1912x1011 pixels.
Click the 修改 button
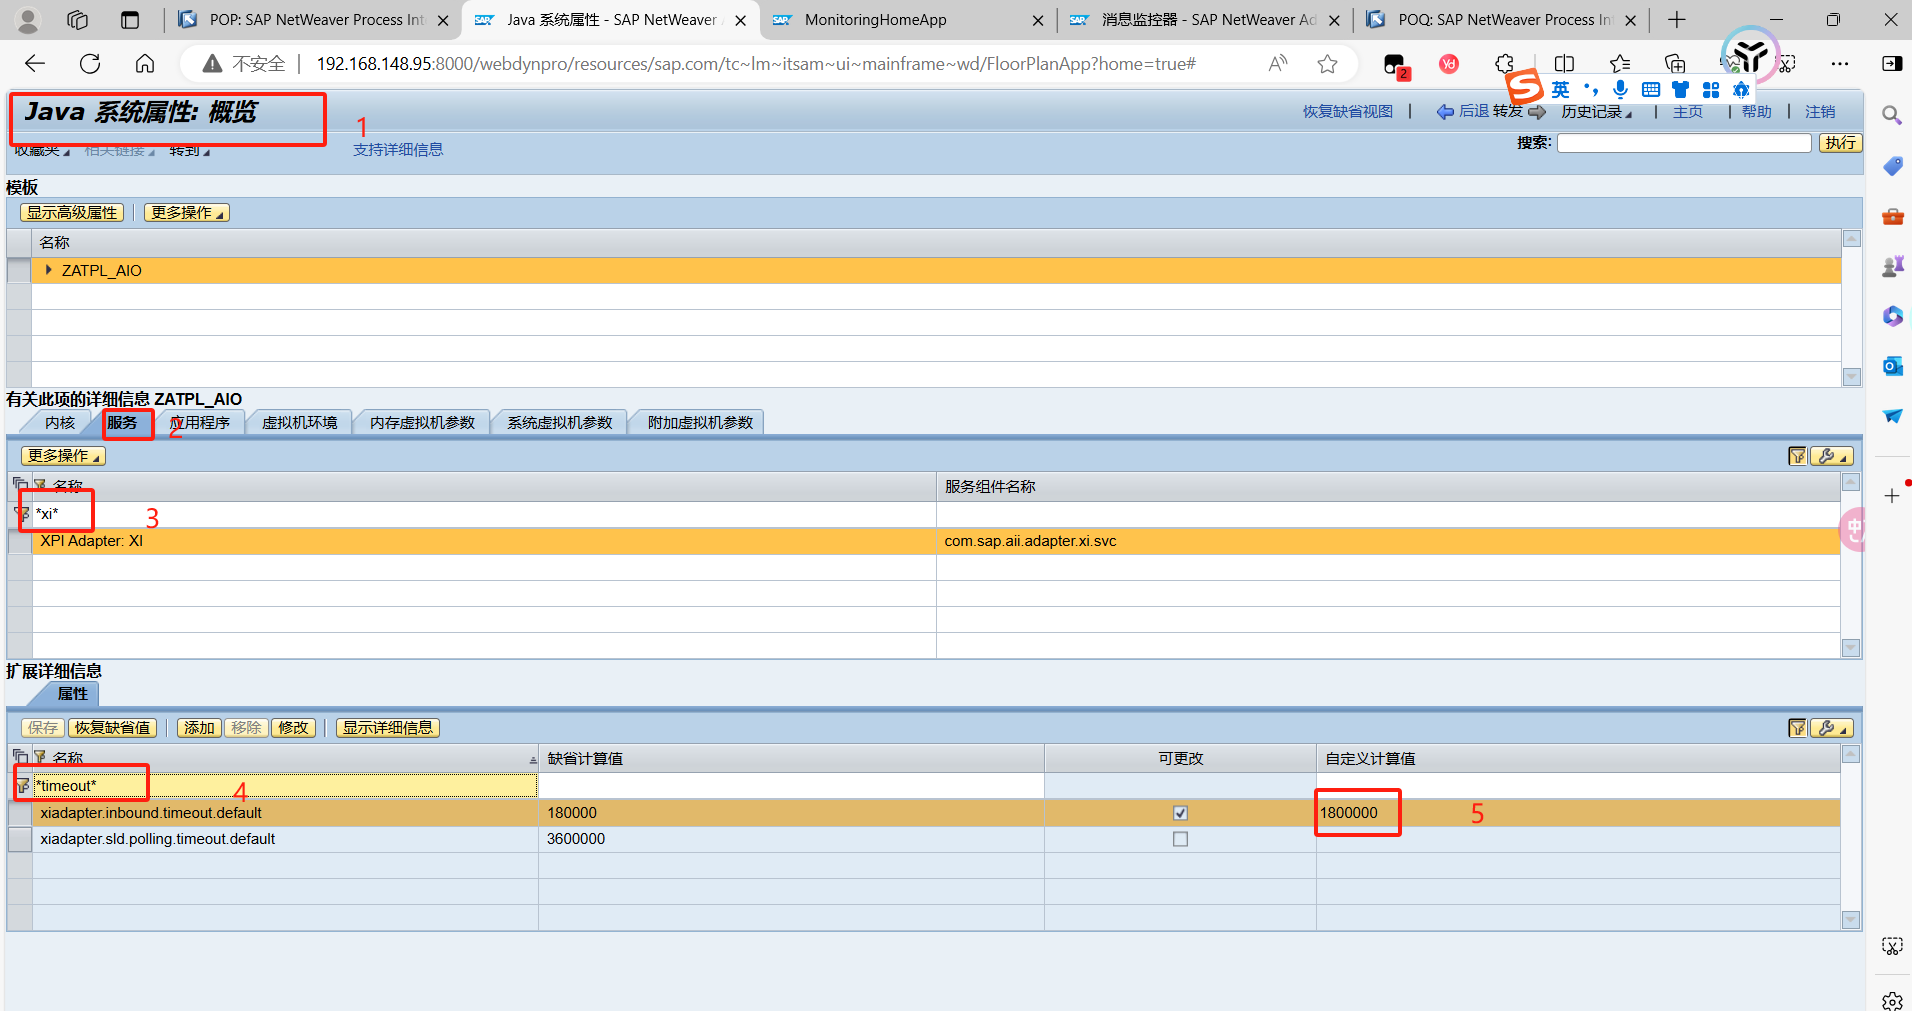(293, 728)
